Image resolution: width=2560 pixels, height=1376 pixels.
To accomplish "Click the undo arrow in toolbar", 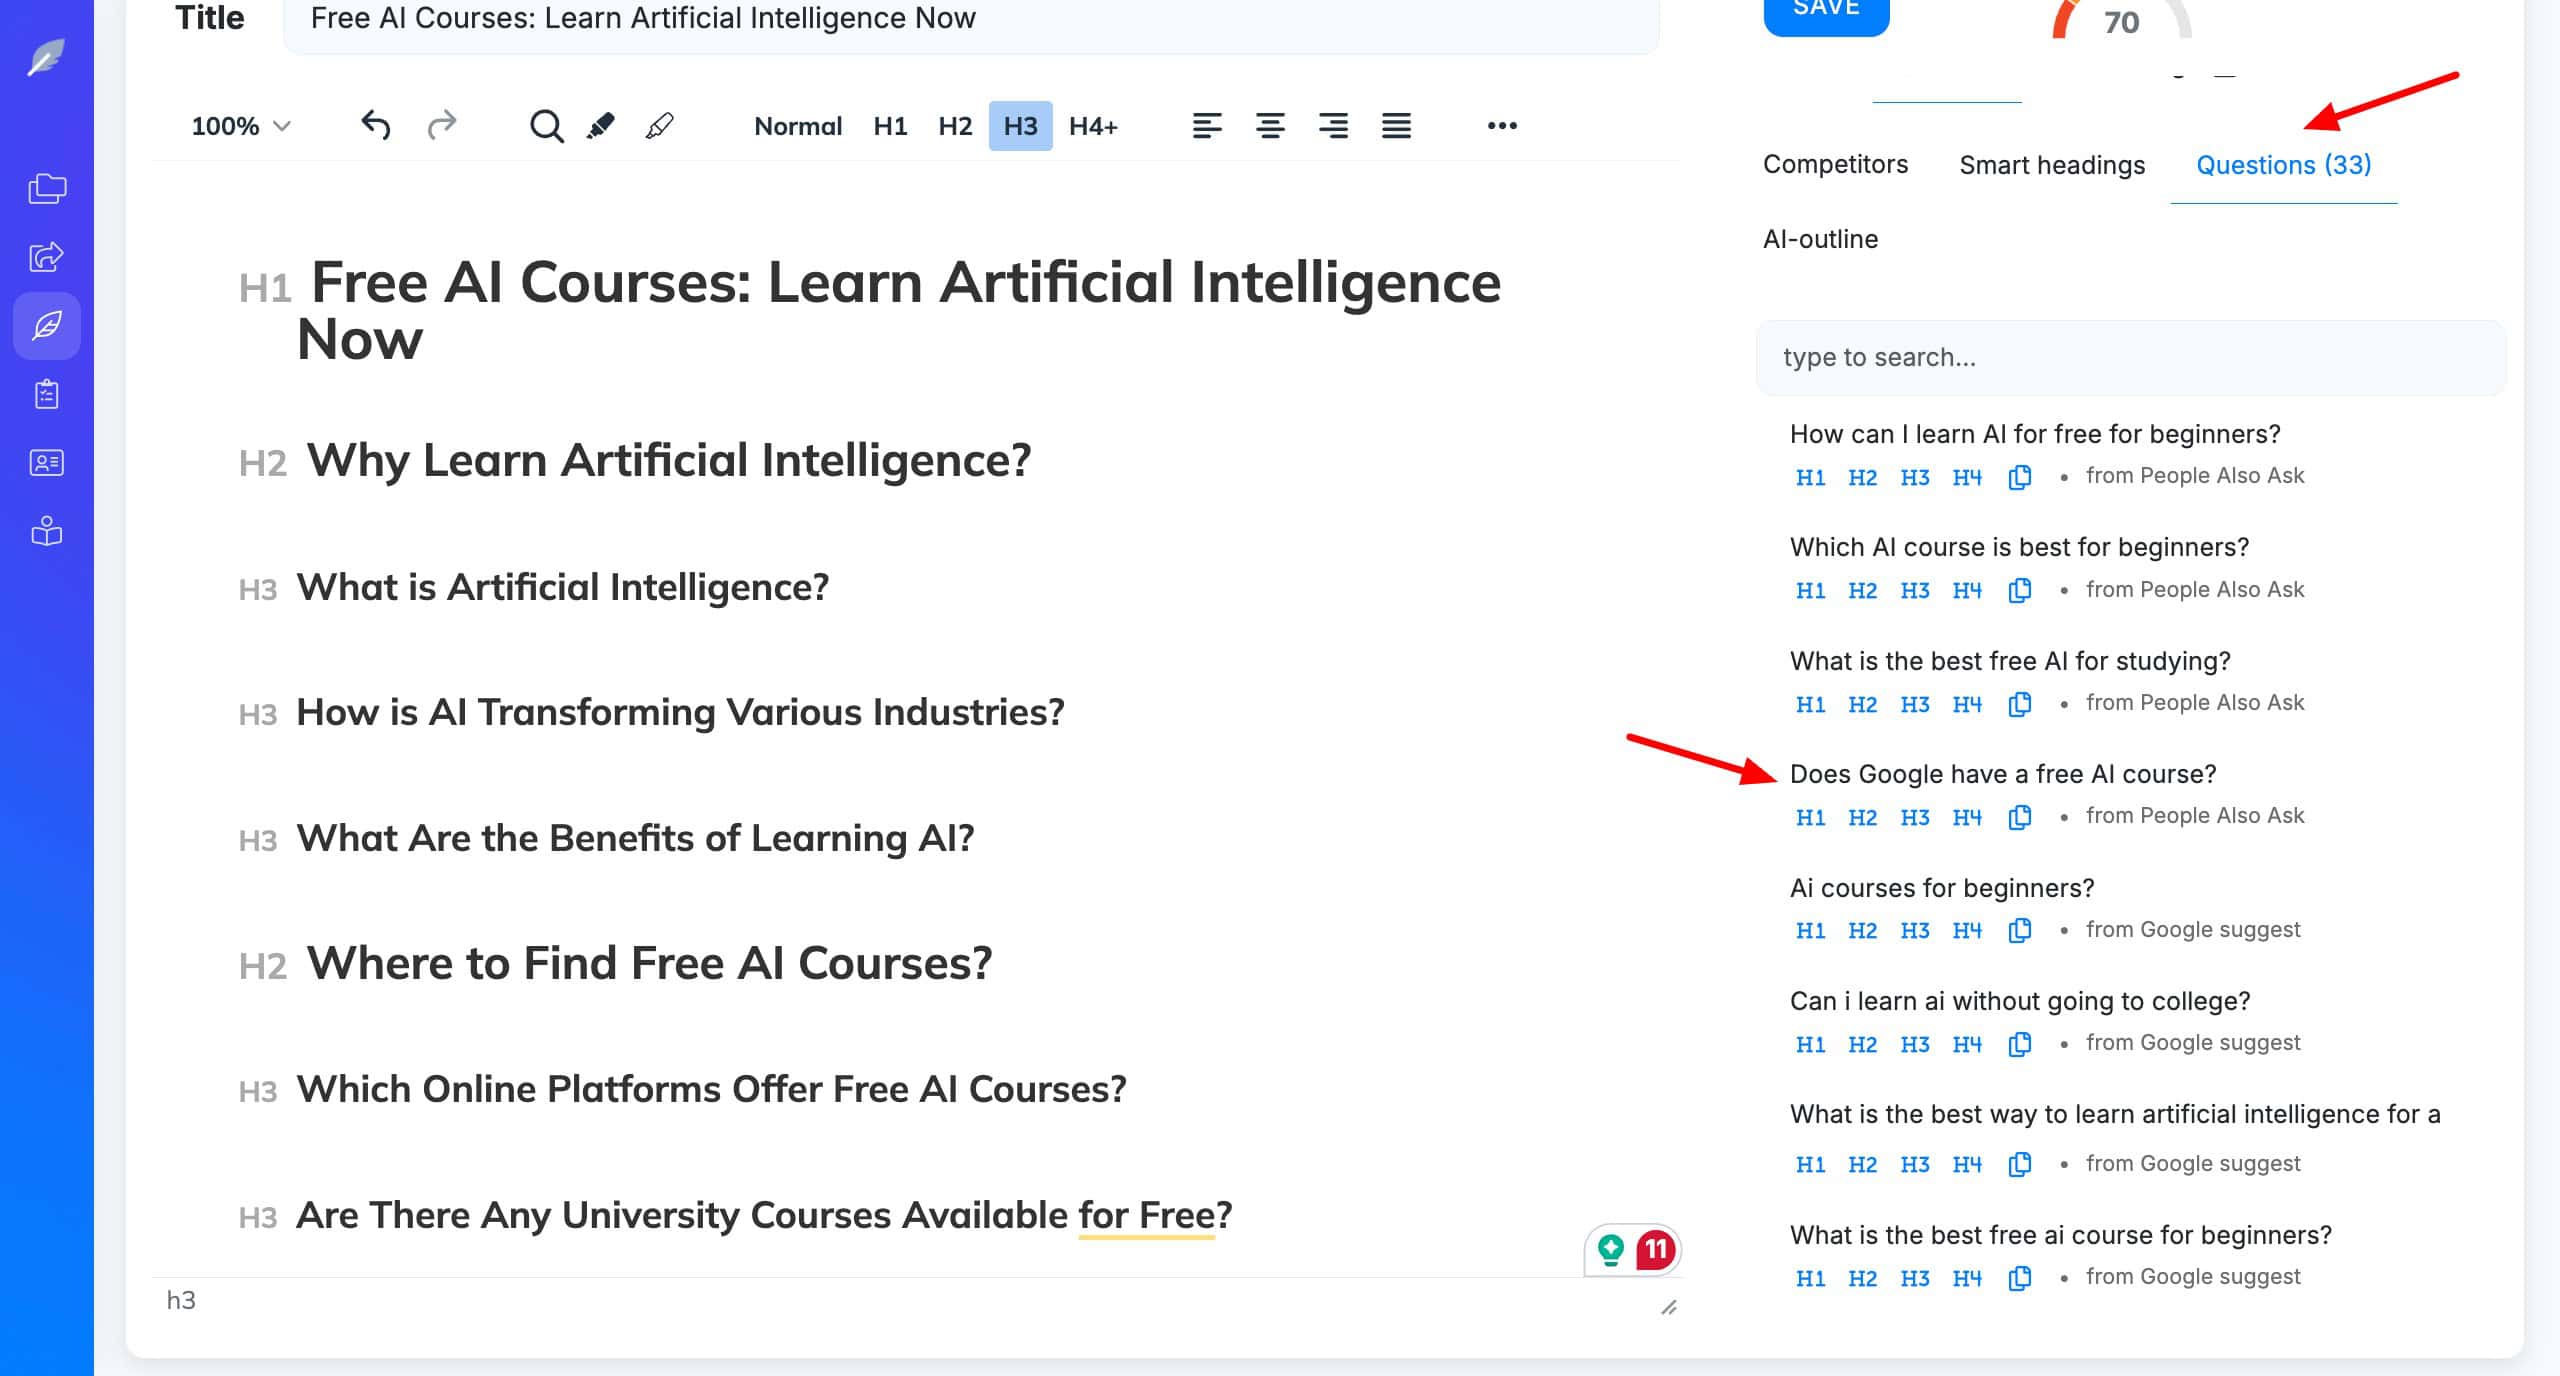I will pos(375,125).
